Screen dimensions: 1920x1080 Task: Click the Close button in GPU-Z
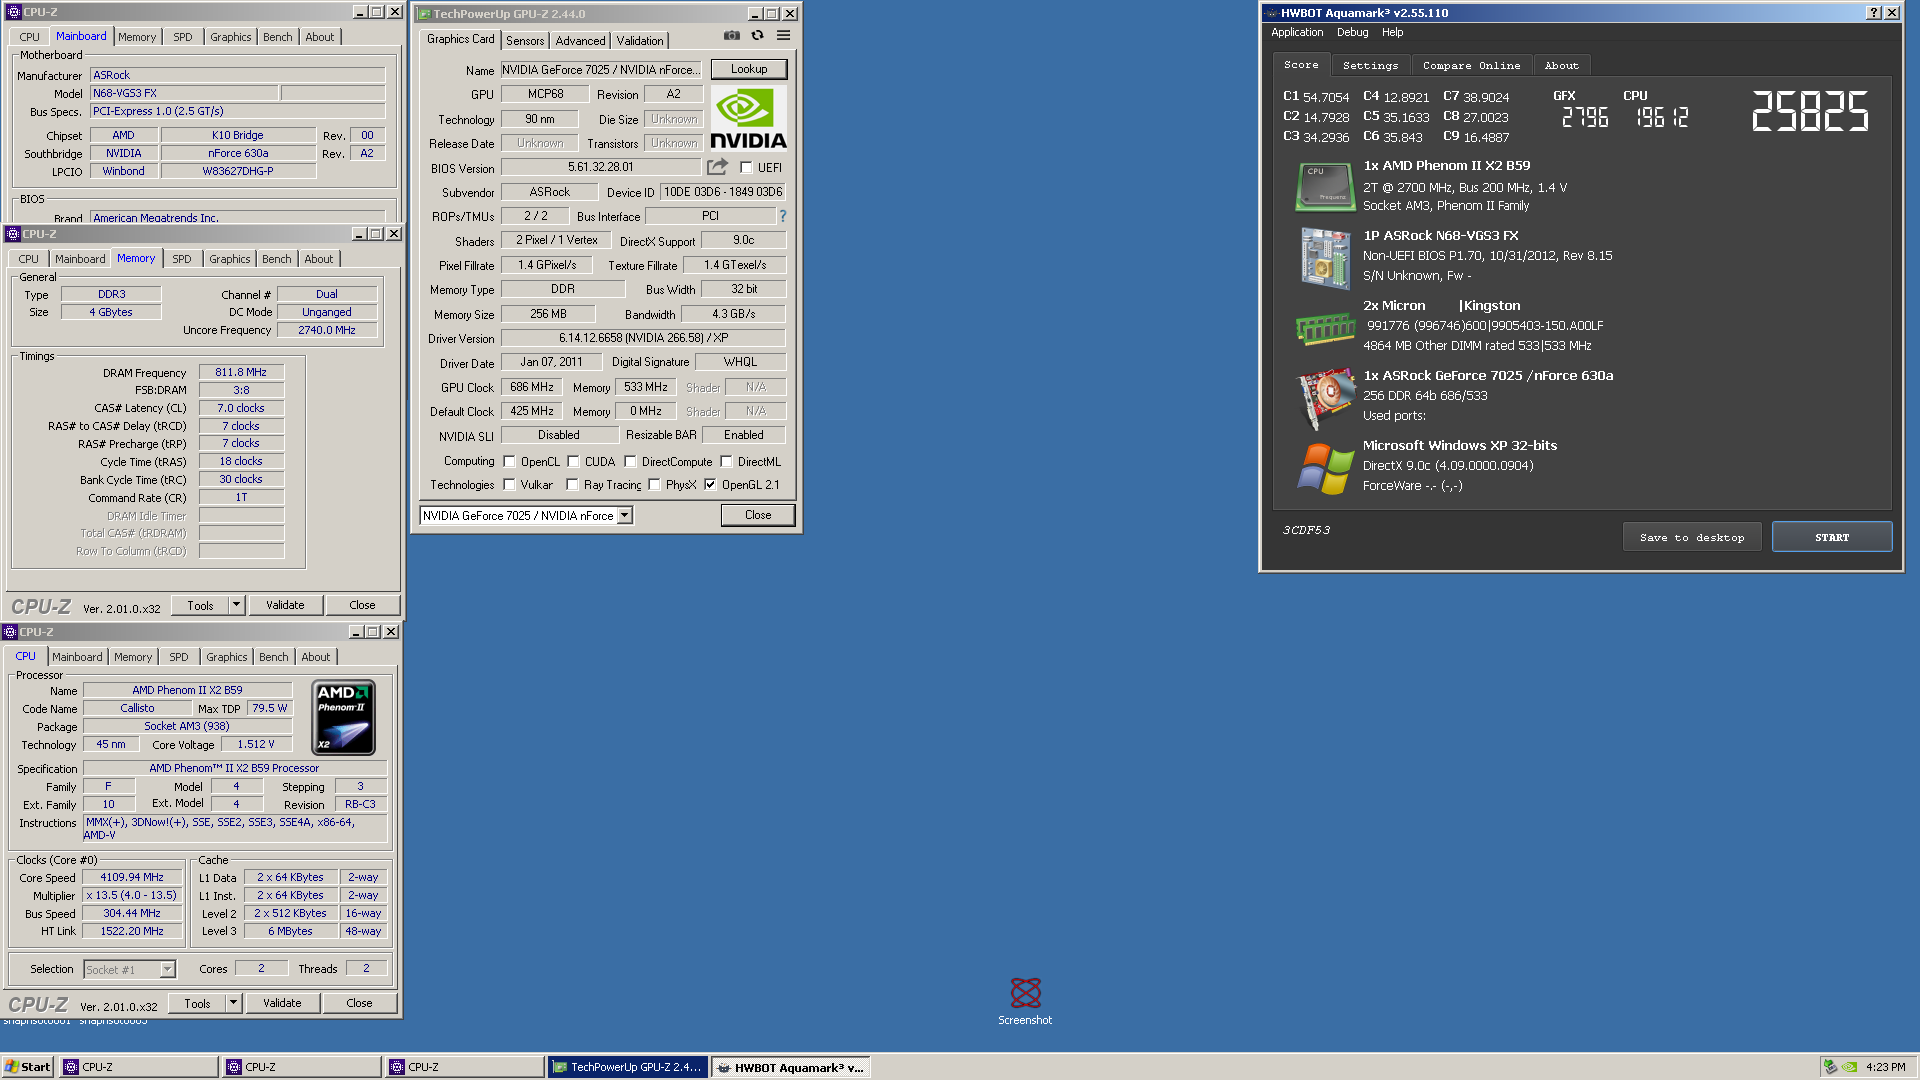(x=758, y=515)
